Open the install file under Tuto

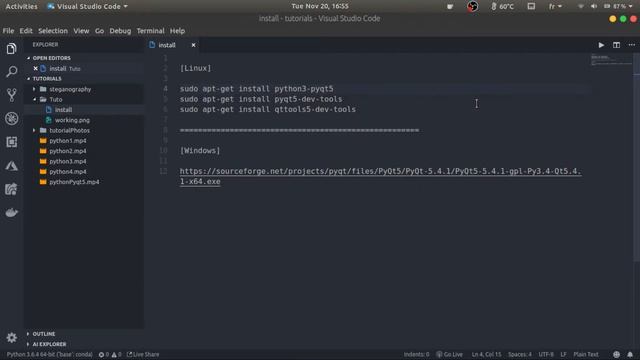click(x=63, y=109)
